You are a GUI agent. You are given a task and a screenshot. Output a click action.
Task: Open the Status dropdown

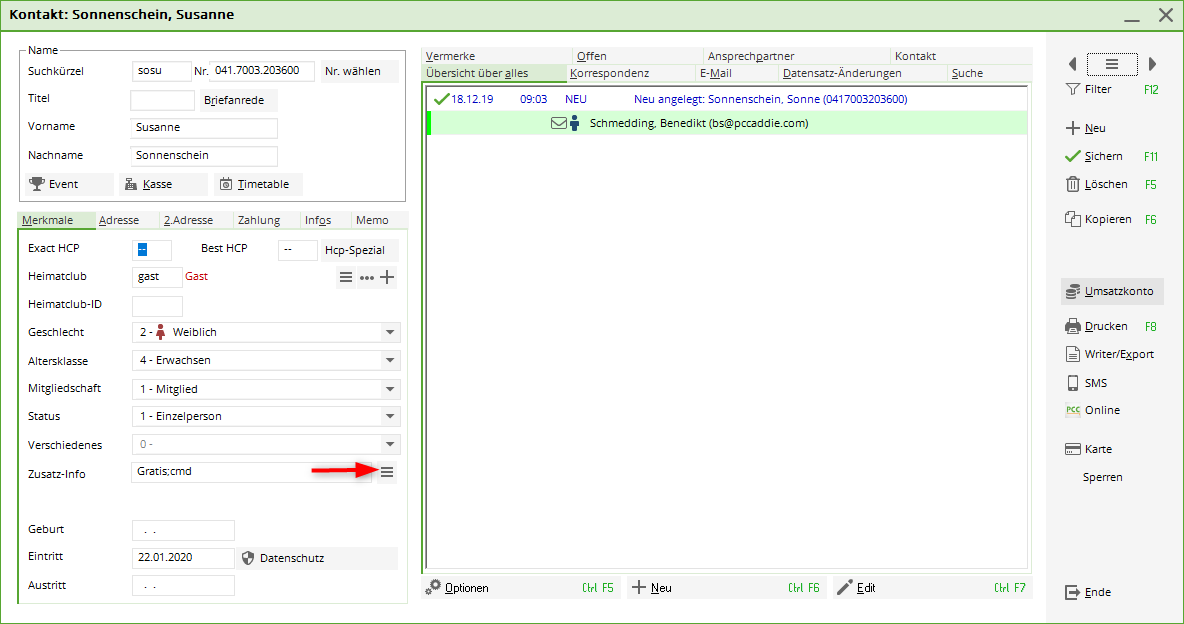coord(389,417)
